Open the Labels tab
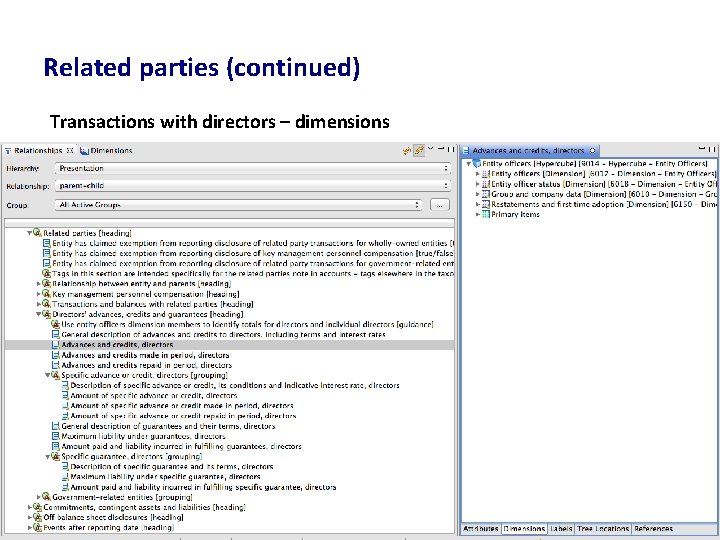This screenshot has width=720, height=540. (x=561, y=529)
